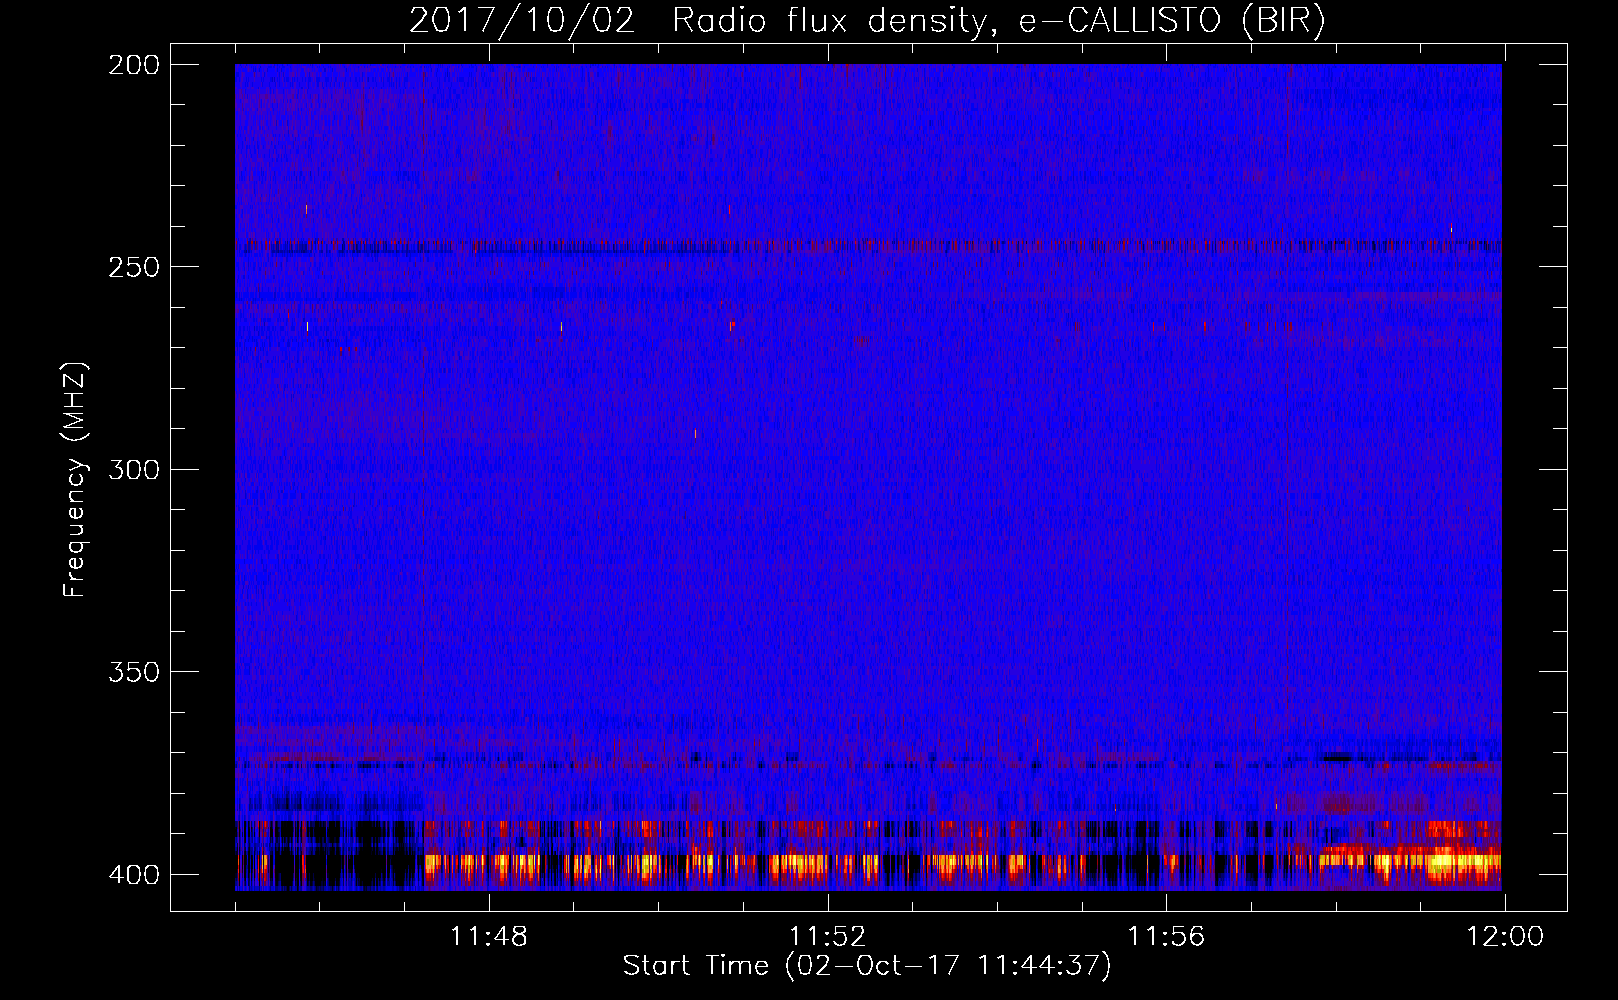Click the 'Start Time (02-Oct-17 11:44:37)' axis label

coord(867,966)
